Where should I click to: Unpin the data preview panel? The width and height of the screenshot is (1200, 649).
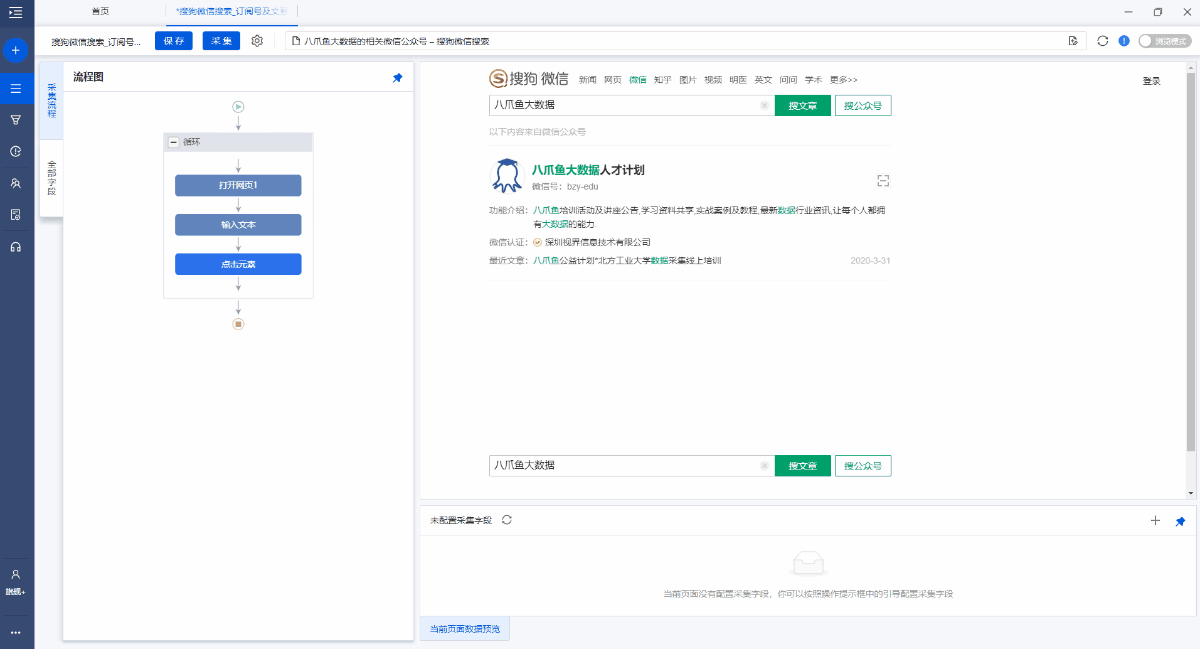(1180, 521)
